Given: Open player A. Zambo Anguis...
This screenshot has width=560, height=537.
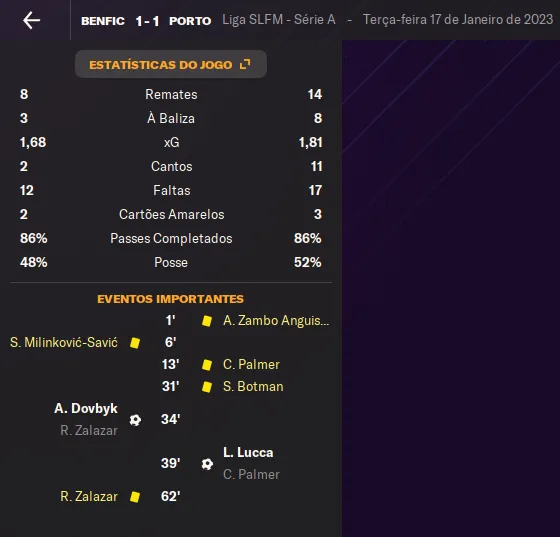Looking at the screenshot, I should click(276, 321).
